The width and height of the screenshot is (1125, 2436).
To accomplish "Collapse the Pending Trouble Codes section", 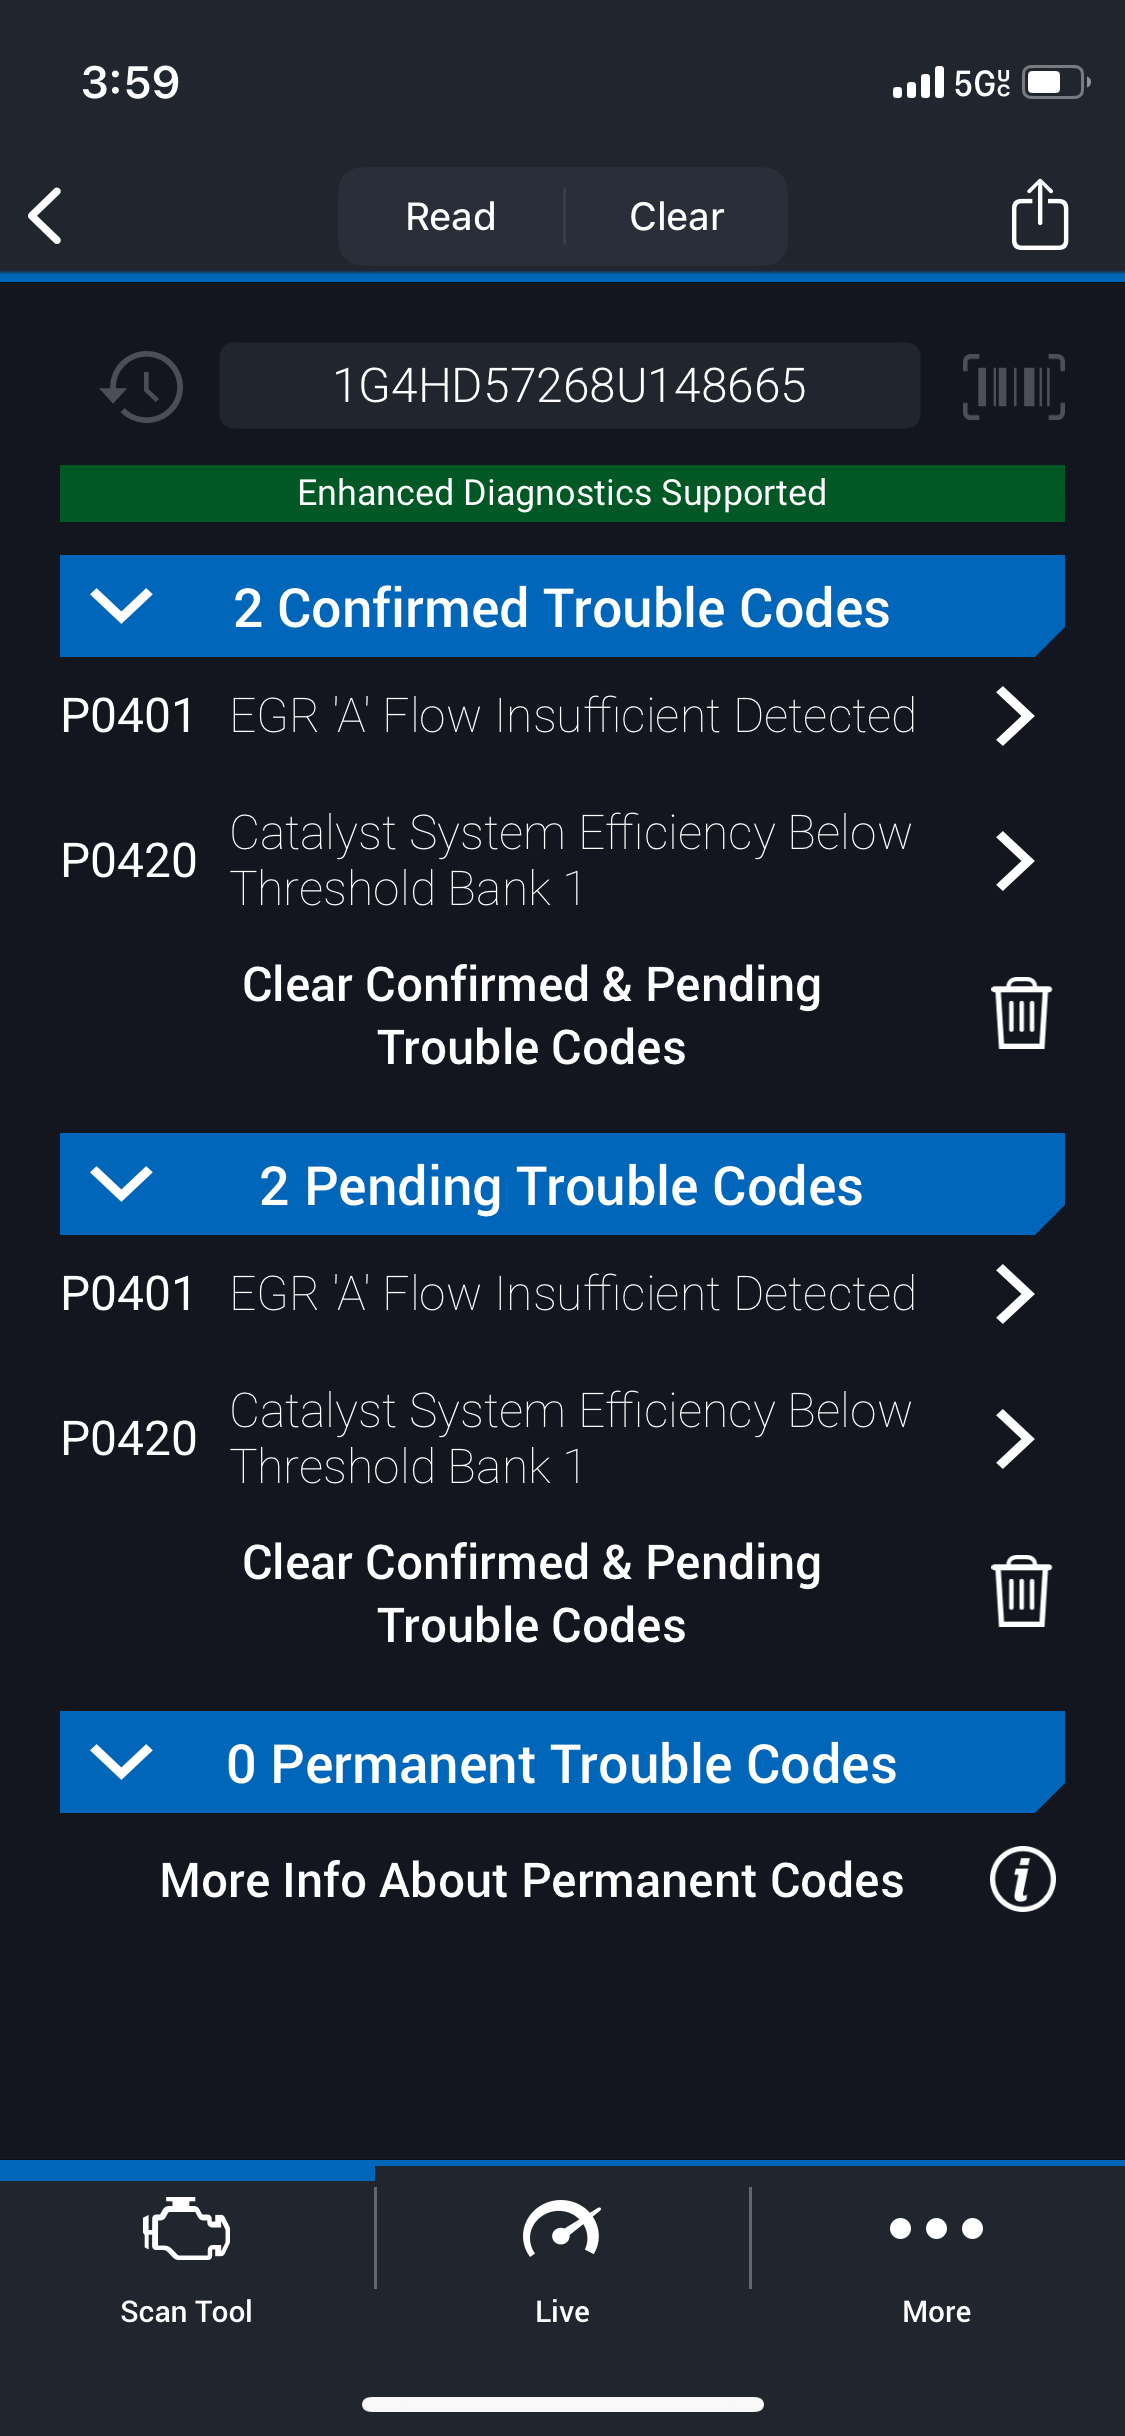I will (122, 1184).
